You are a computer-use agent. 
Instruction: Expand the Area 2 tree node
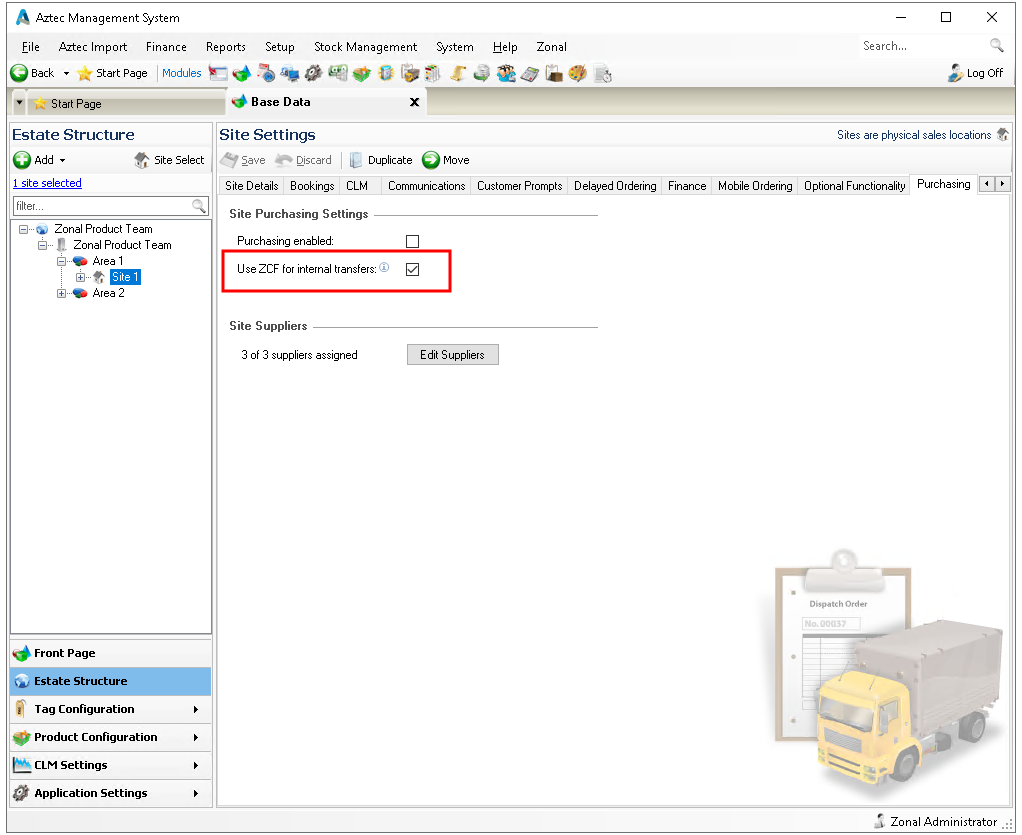[61, 293]
